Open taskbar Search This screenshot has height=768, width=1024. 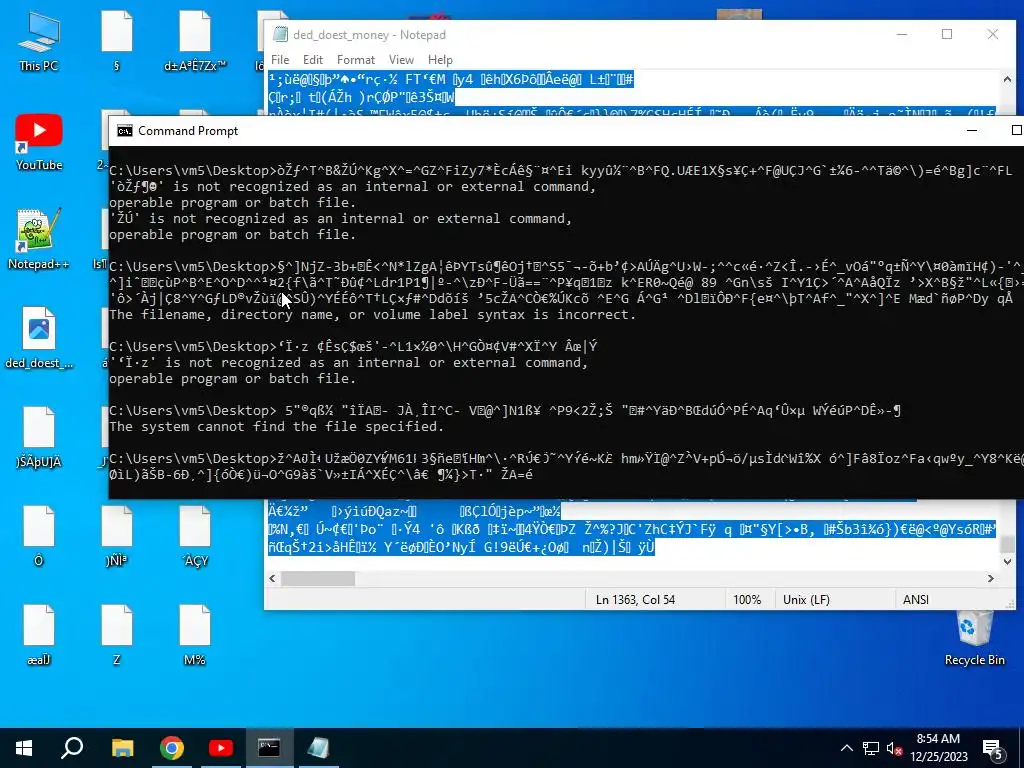click(72, 748)
